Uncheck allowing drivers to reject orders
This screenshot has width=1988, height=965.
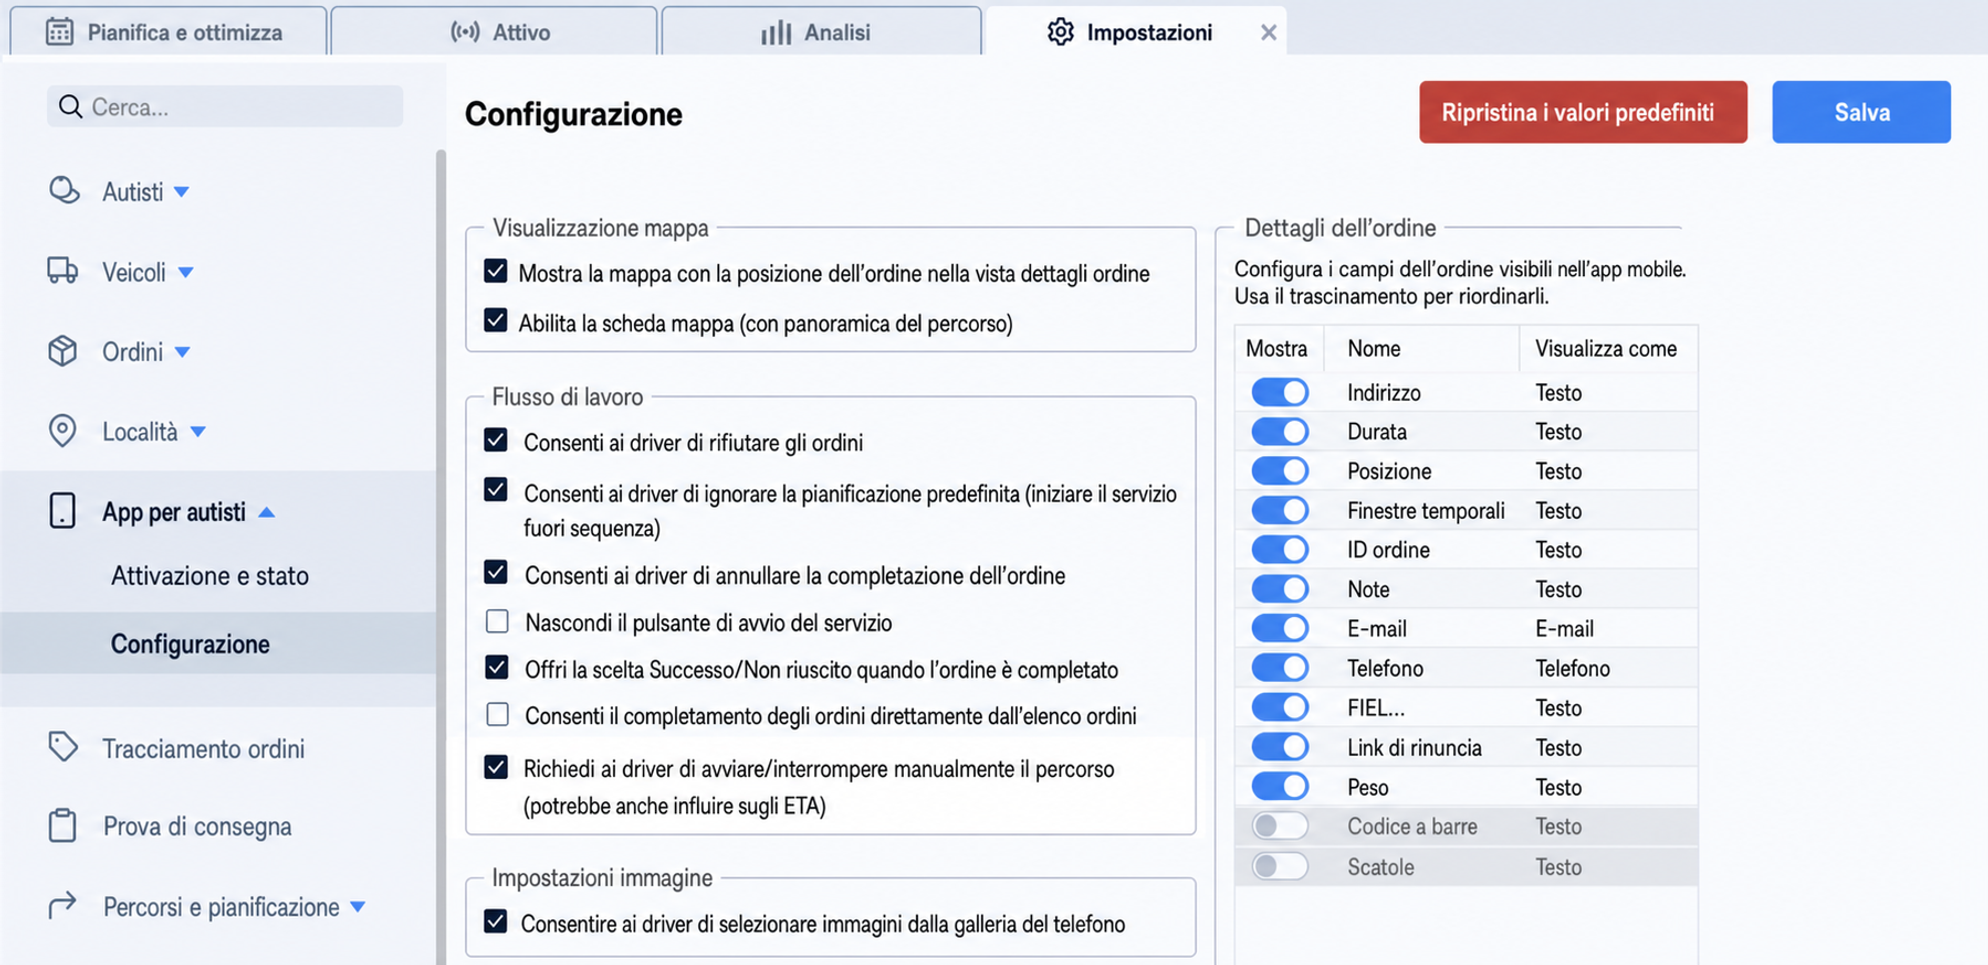tap(495, 440)
